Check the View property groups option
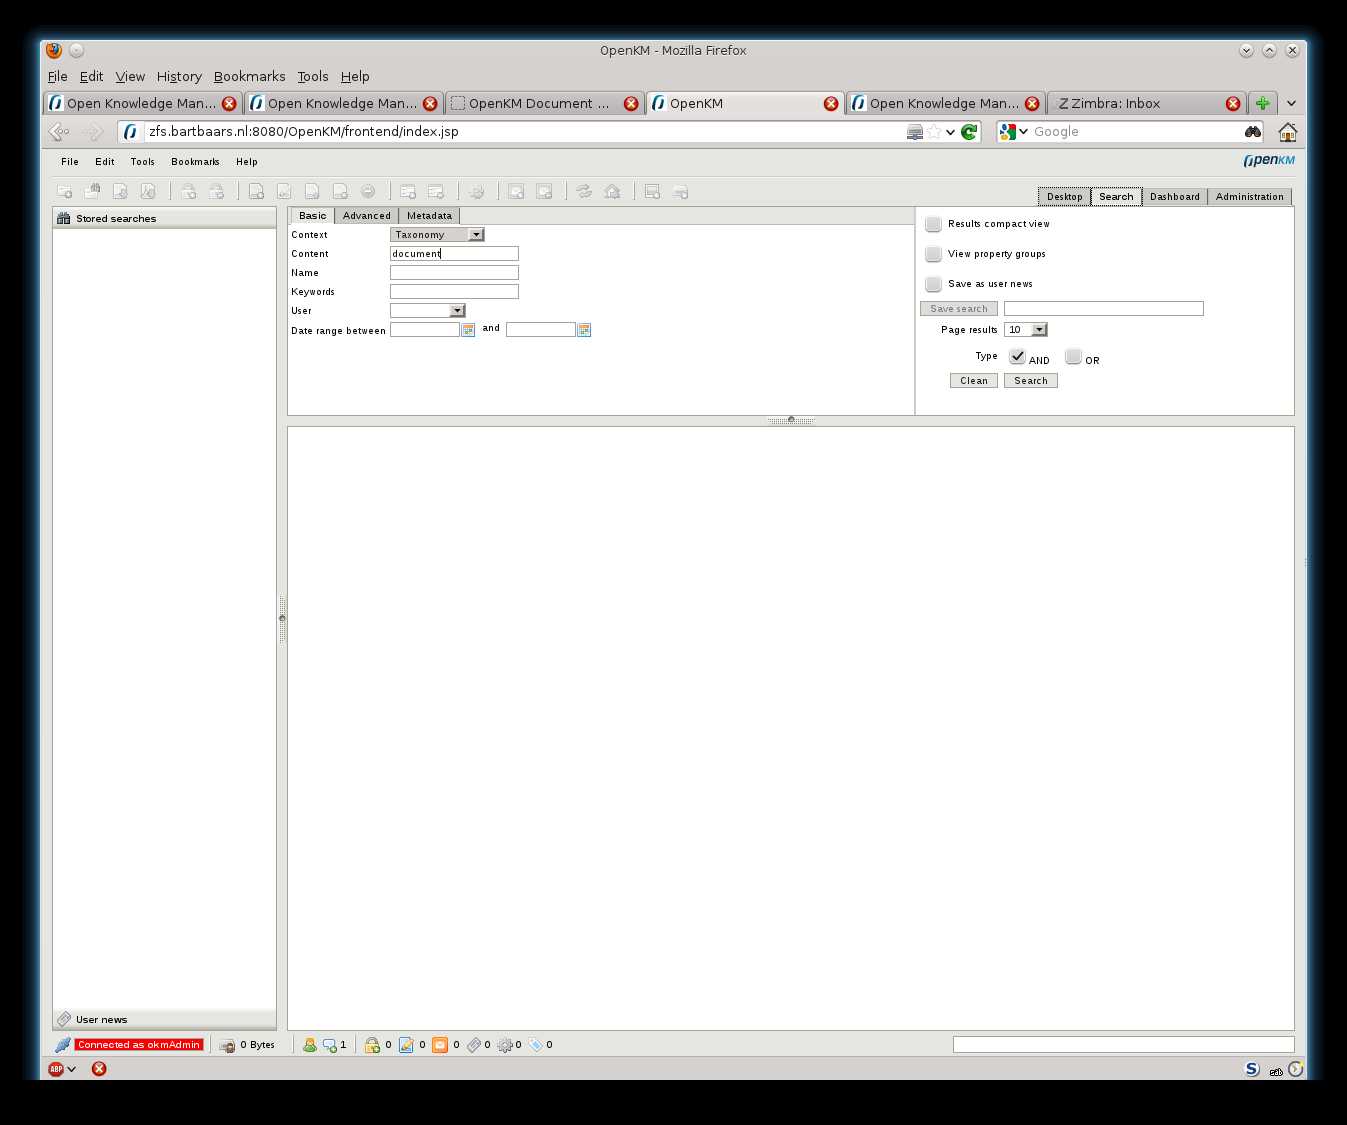The image size is (1347, 1125). [x=933, y=254]
